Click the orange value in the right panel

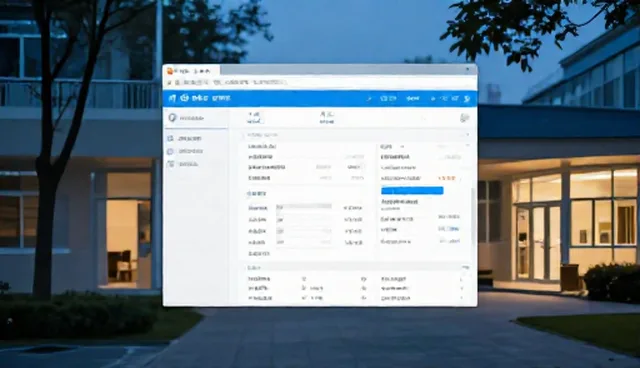point(447,178)
